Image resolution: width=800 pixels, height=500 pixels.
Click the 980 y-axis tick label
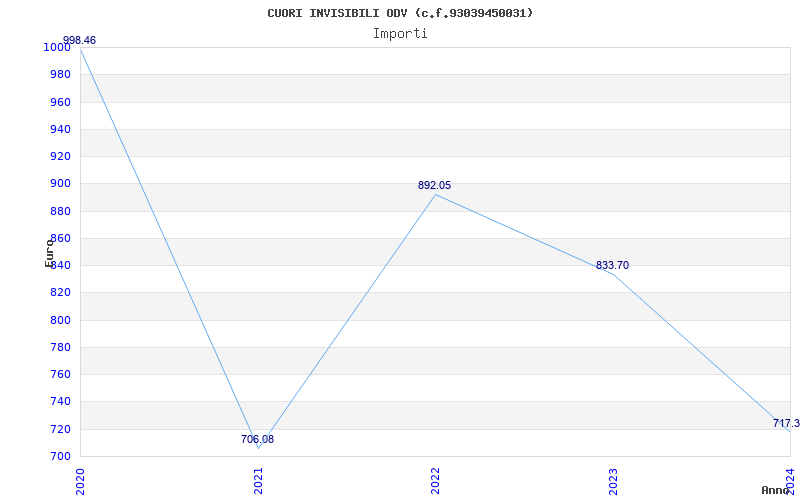click(x=59, y=74)
